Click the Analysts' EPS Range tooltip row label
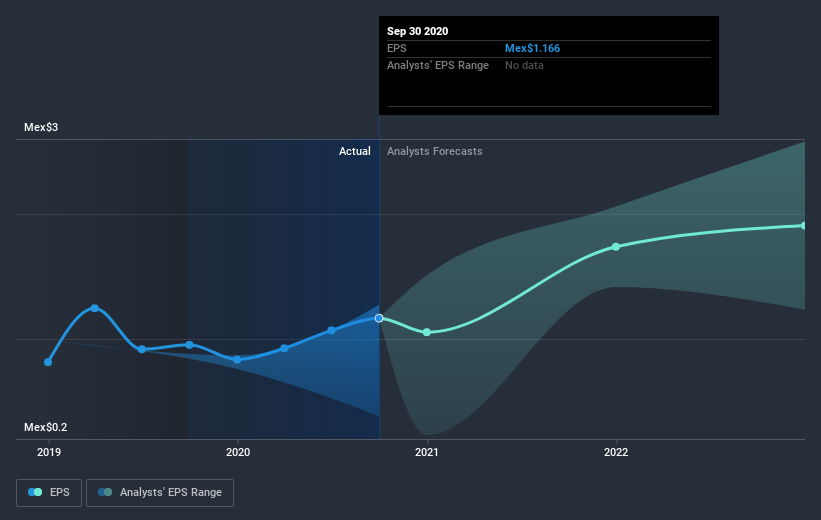 click(438, 65)
